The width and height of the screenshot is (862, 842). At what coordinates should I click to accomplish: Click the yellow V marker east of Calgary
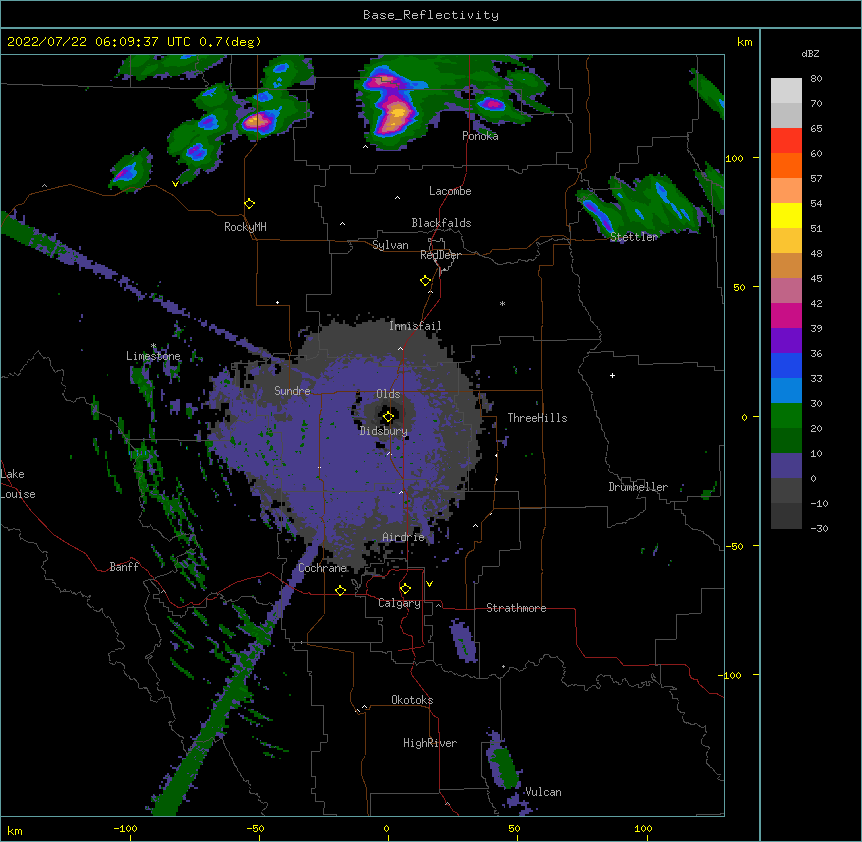coord(429,584)
